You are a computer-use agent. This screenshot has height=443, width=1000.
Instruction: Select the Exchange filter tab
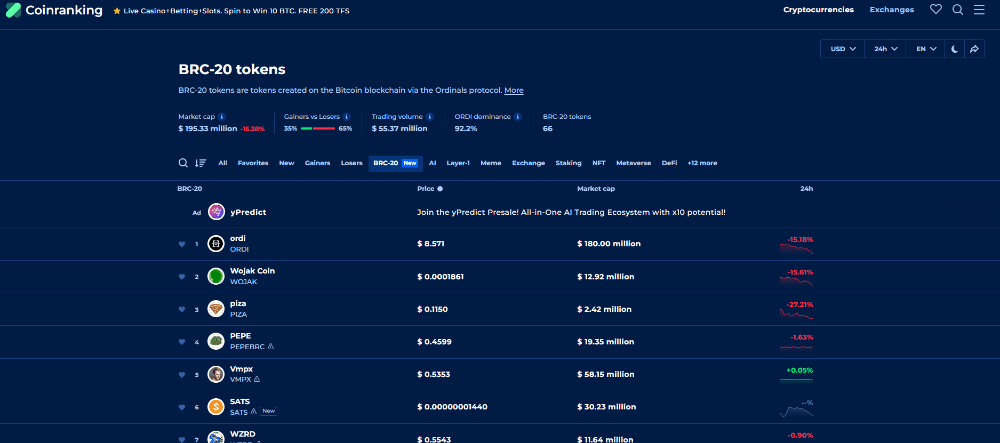528,163
